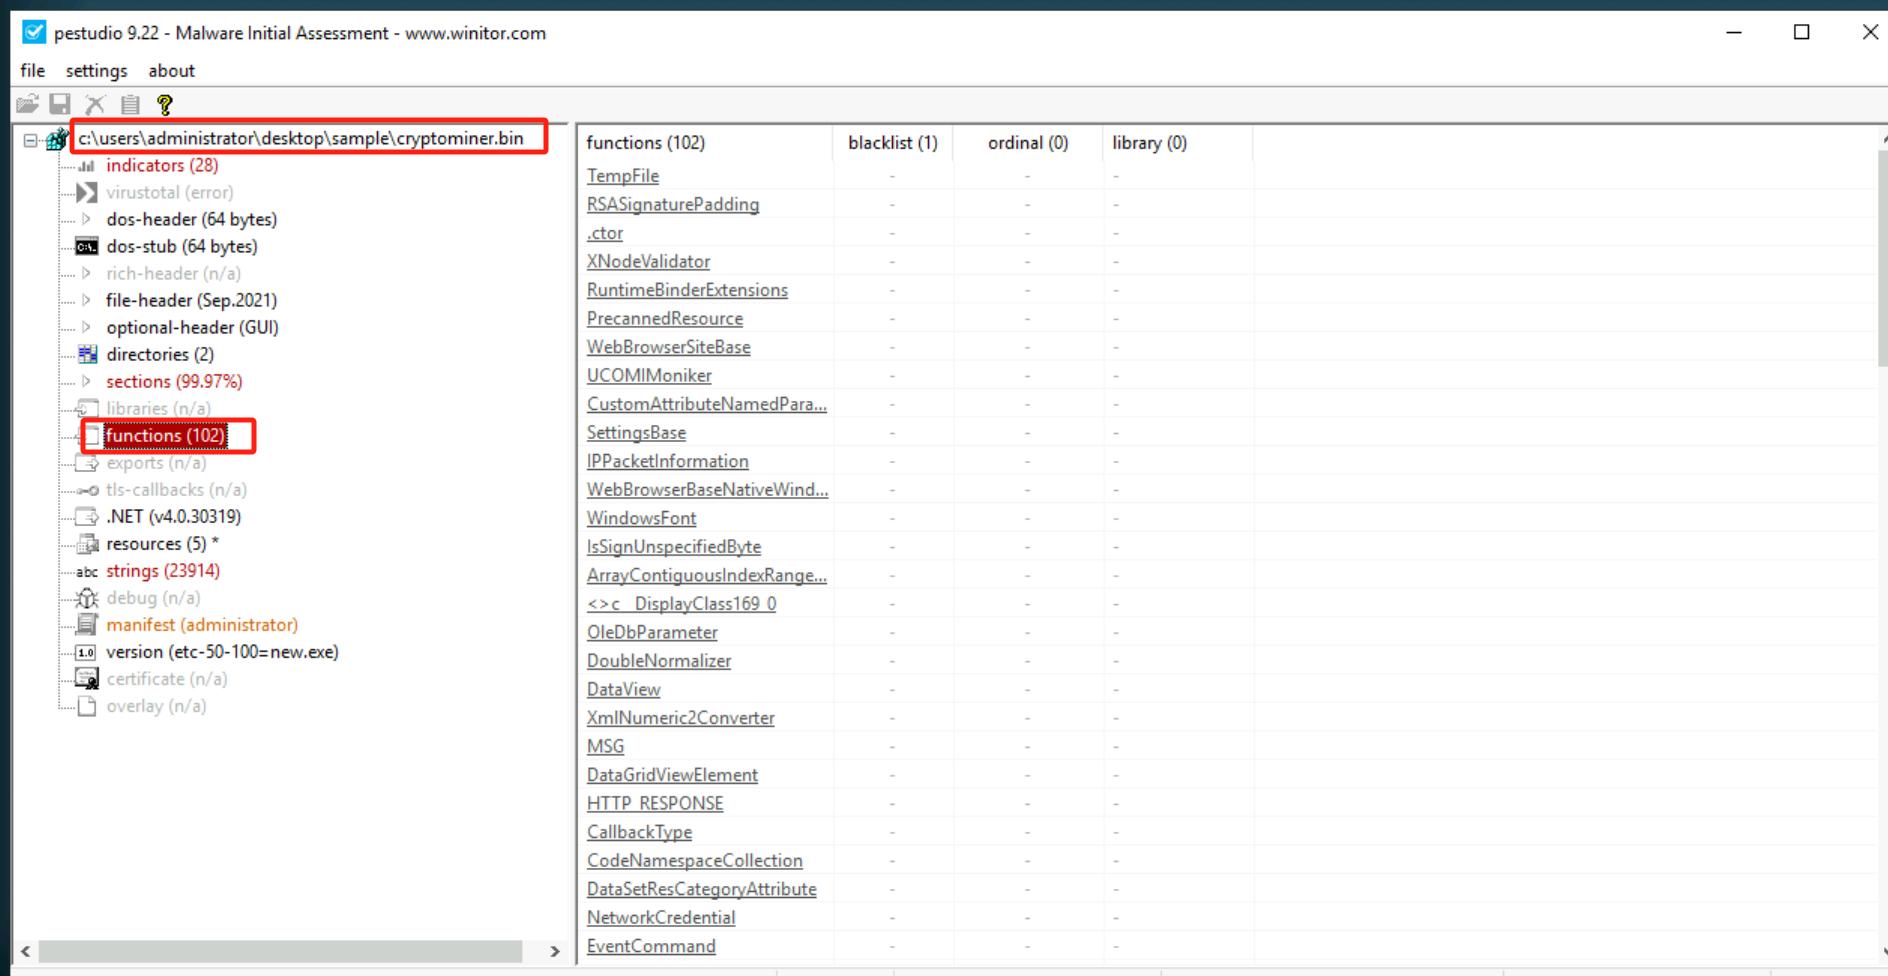Click the functions list vertical scrollbar thumb

coord(1883,257)
